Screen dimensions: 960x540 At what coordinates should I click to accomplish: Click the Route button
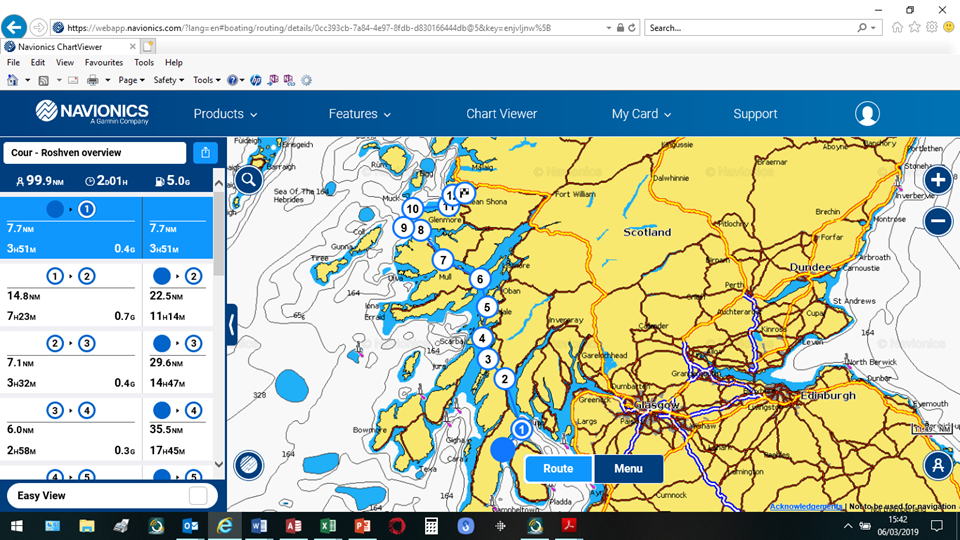[558, 468]
